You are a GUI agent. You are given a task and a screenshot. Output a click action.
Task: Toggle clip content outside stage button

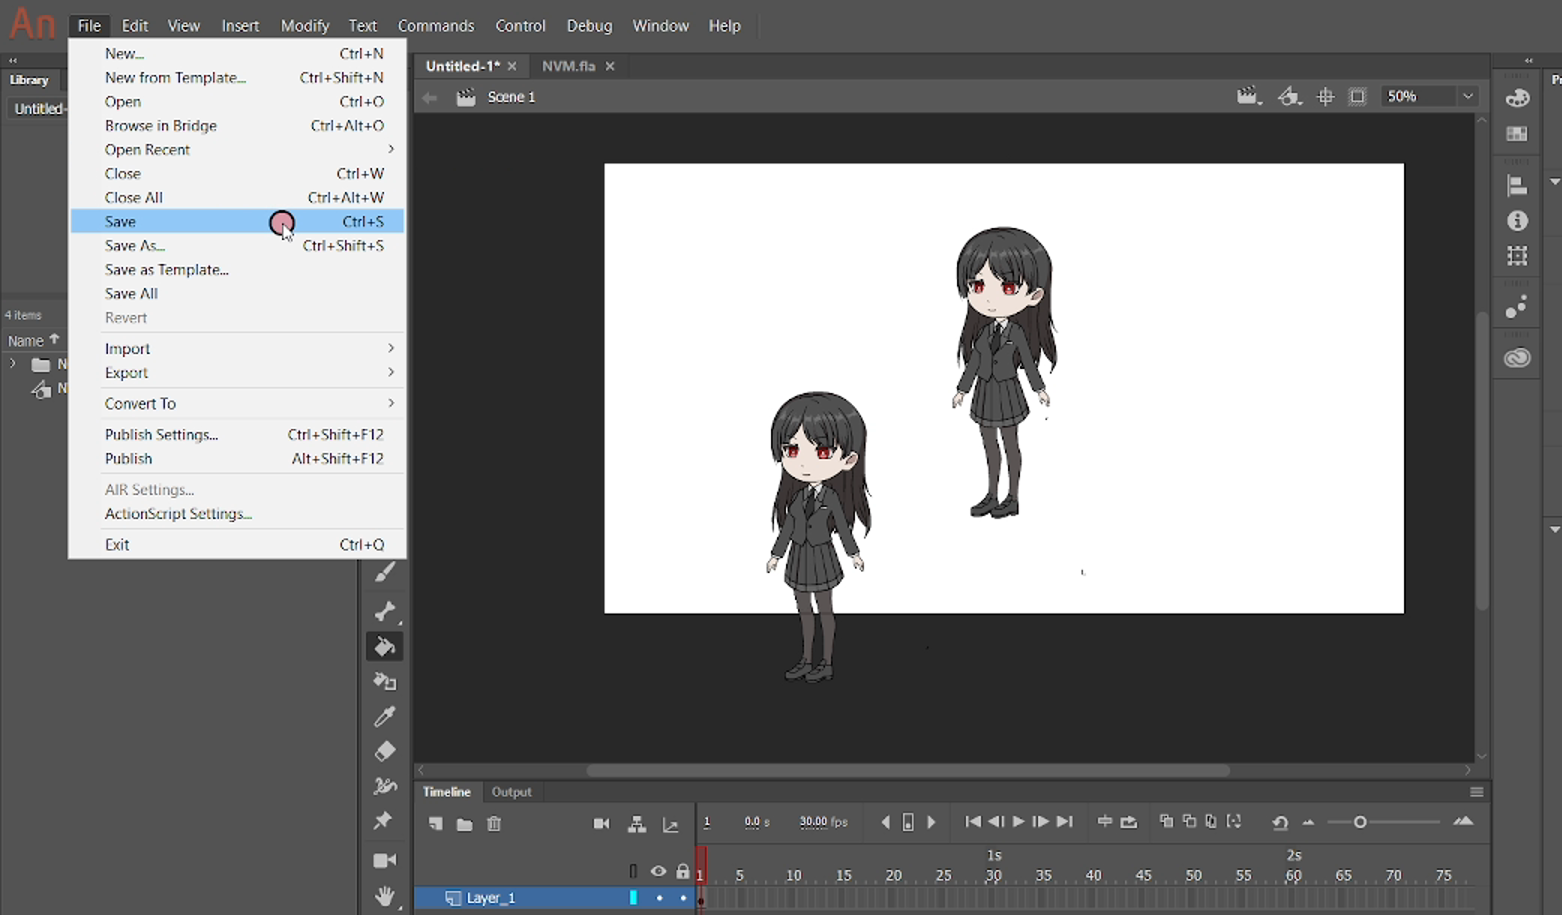(x=1357, y=97)
